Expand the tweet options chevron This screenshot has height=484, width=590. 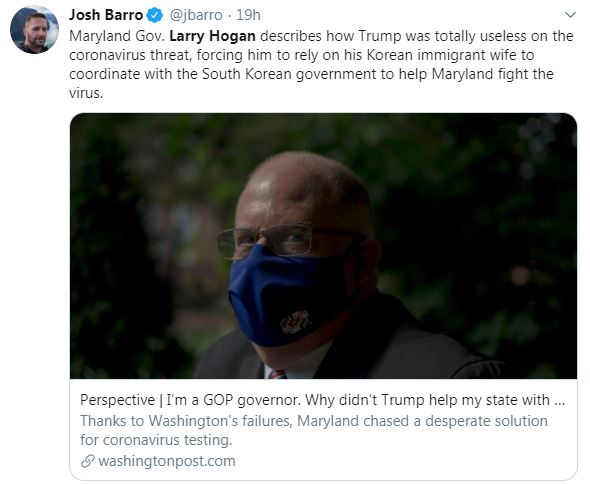click(570, 15)
